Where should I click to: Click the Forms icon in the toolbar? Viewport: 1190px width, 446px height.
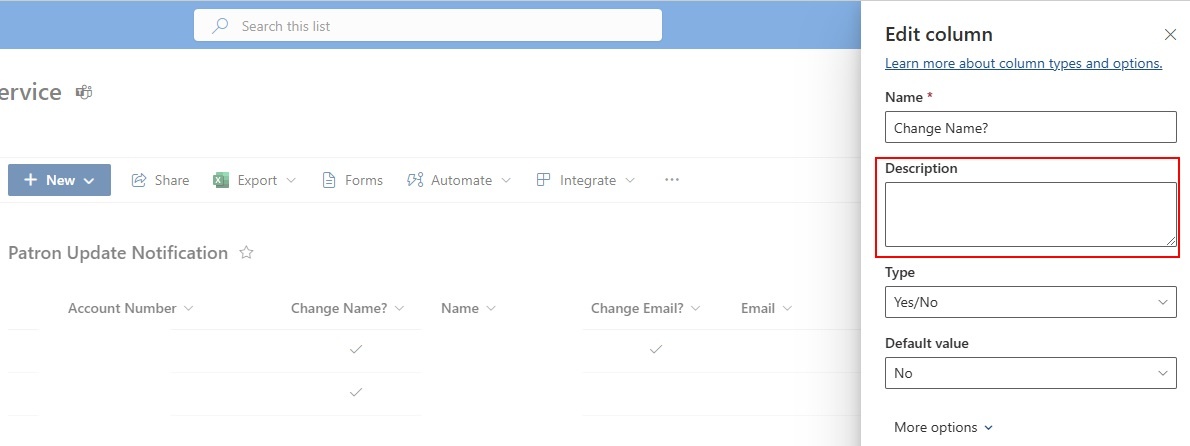329,180
